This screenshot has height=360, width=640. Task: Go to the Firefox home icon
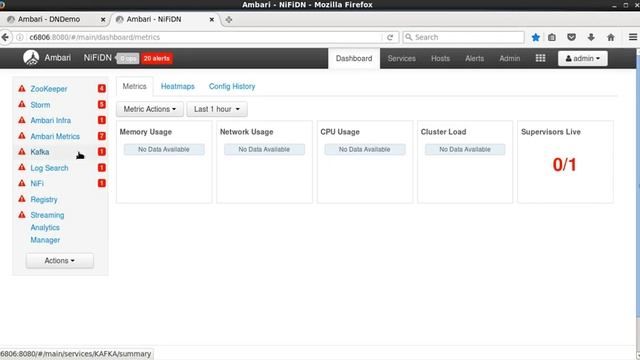[611, 37]
